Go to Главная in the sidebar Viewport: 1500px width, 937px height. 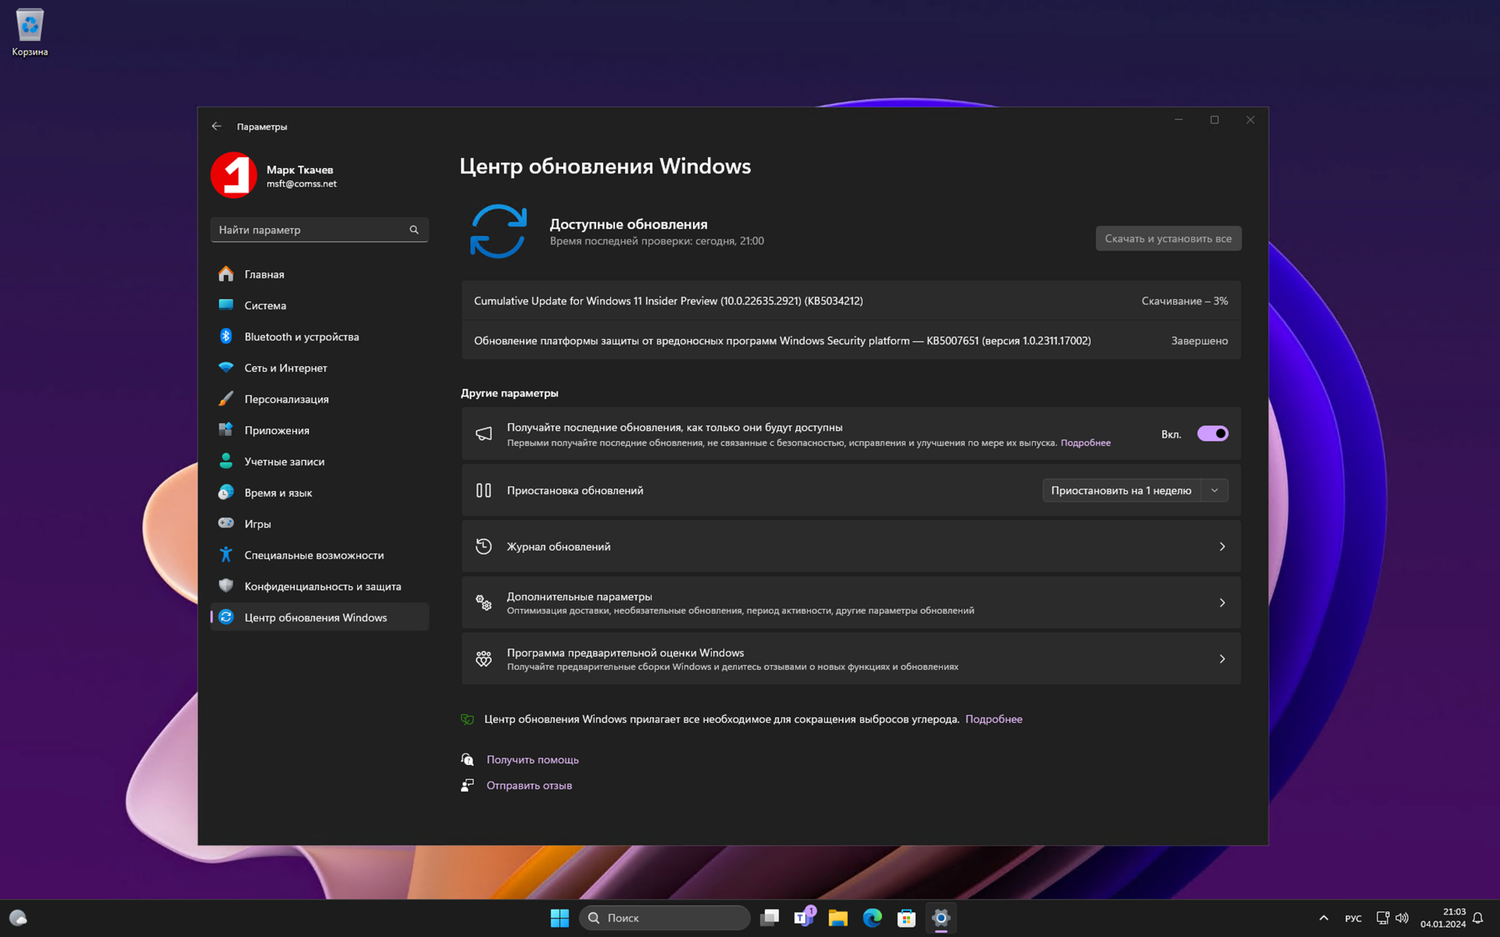click(x=320, y=274)
